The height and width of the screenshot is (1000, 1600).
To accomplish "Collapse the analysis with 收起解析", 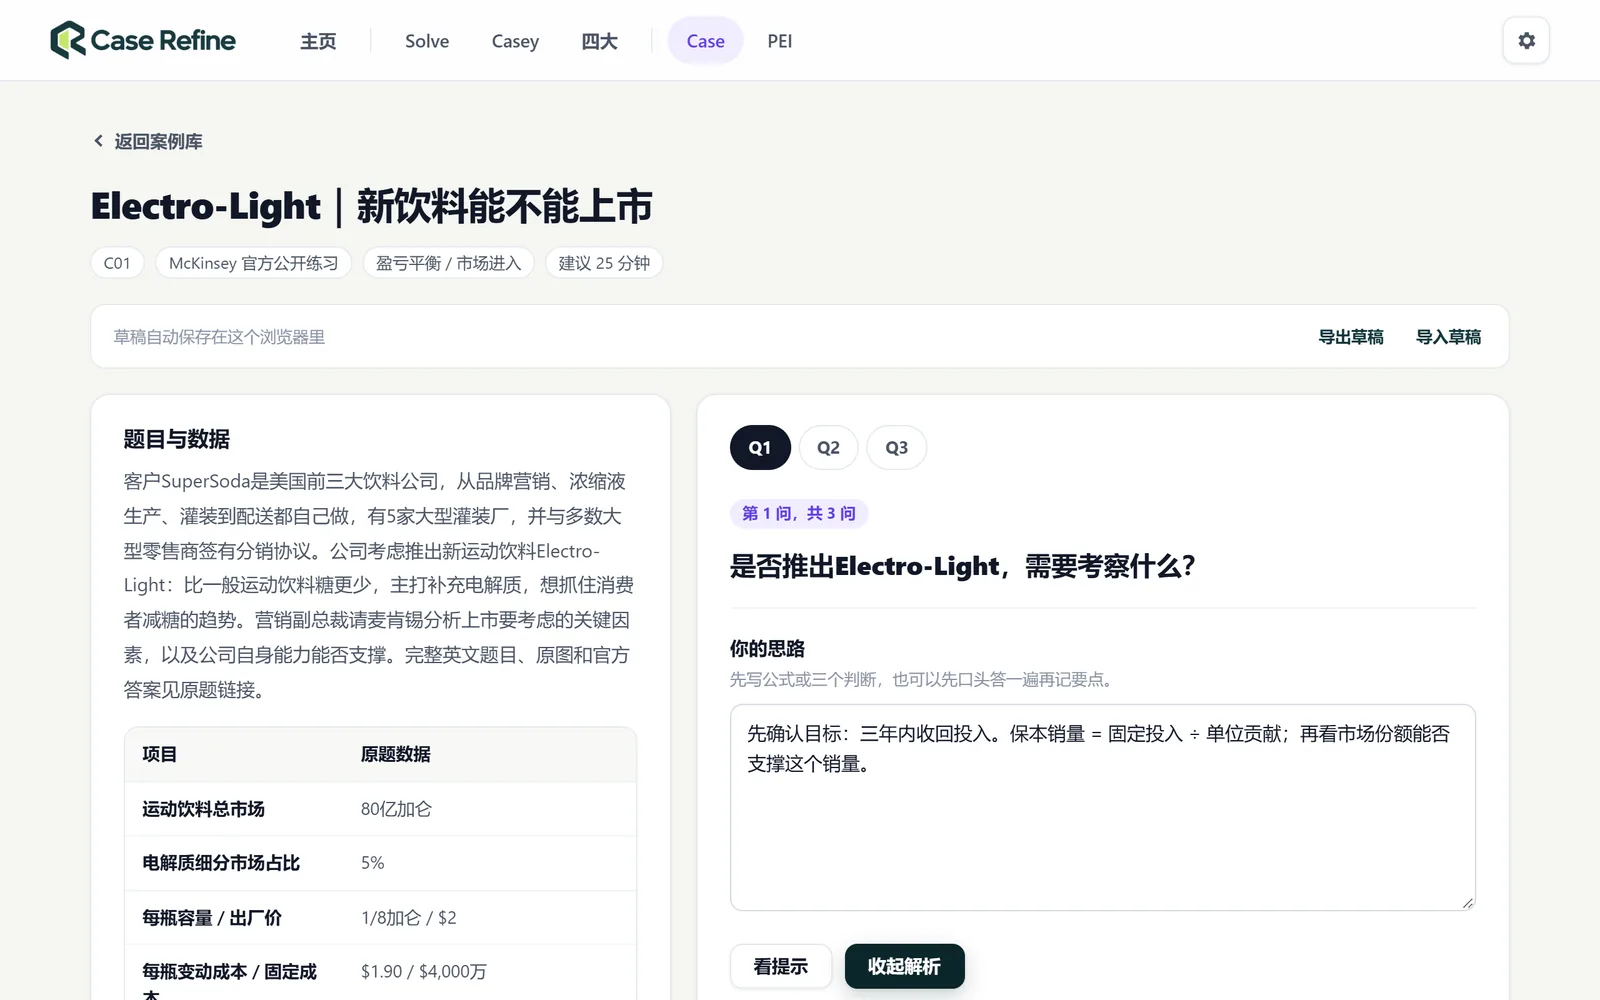I will 904,966.
